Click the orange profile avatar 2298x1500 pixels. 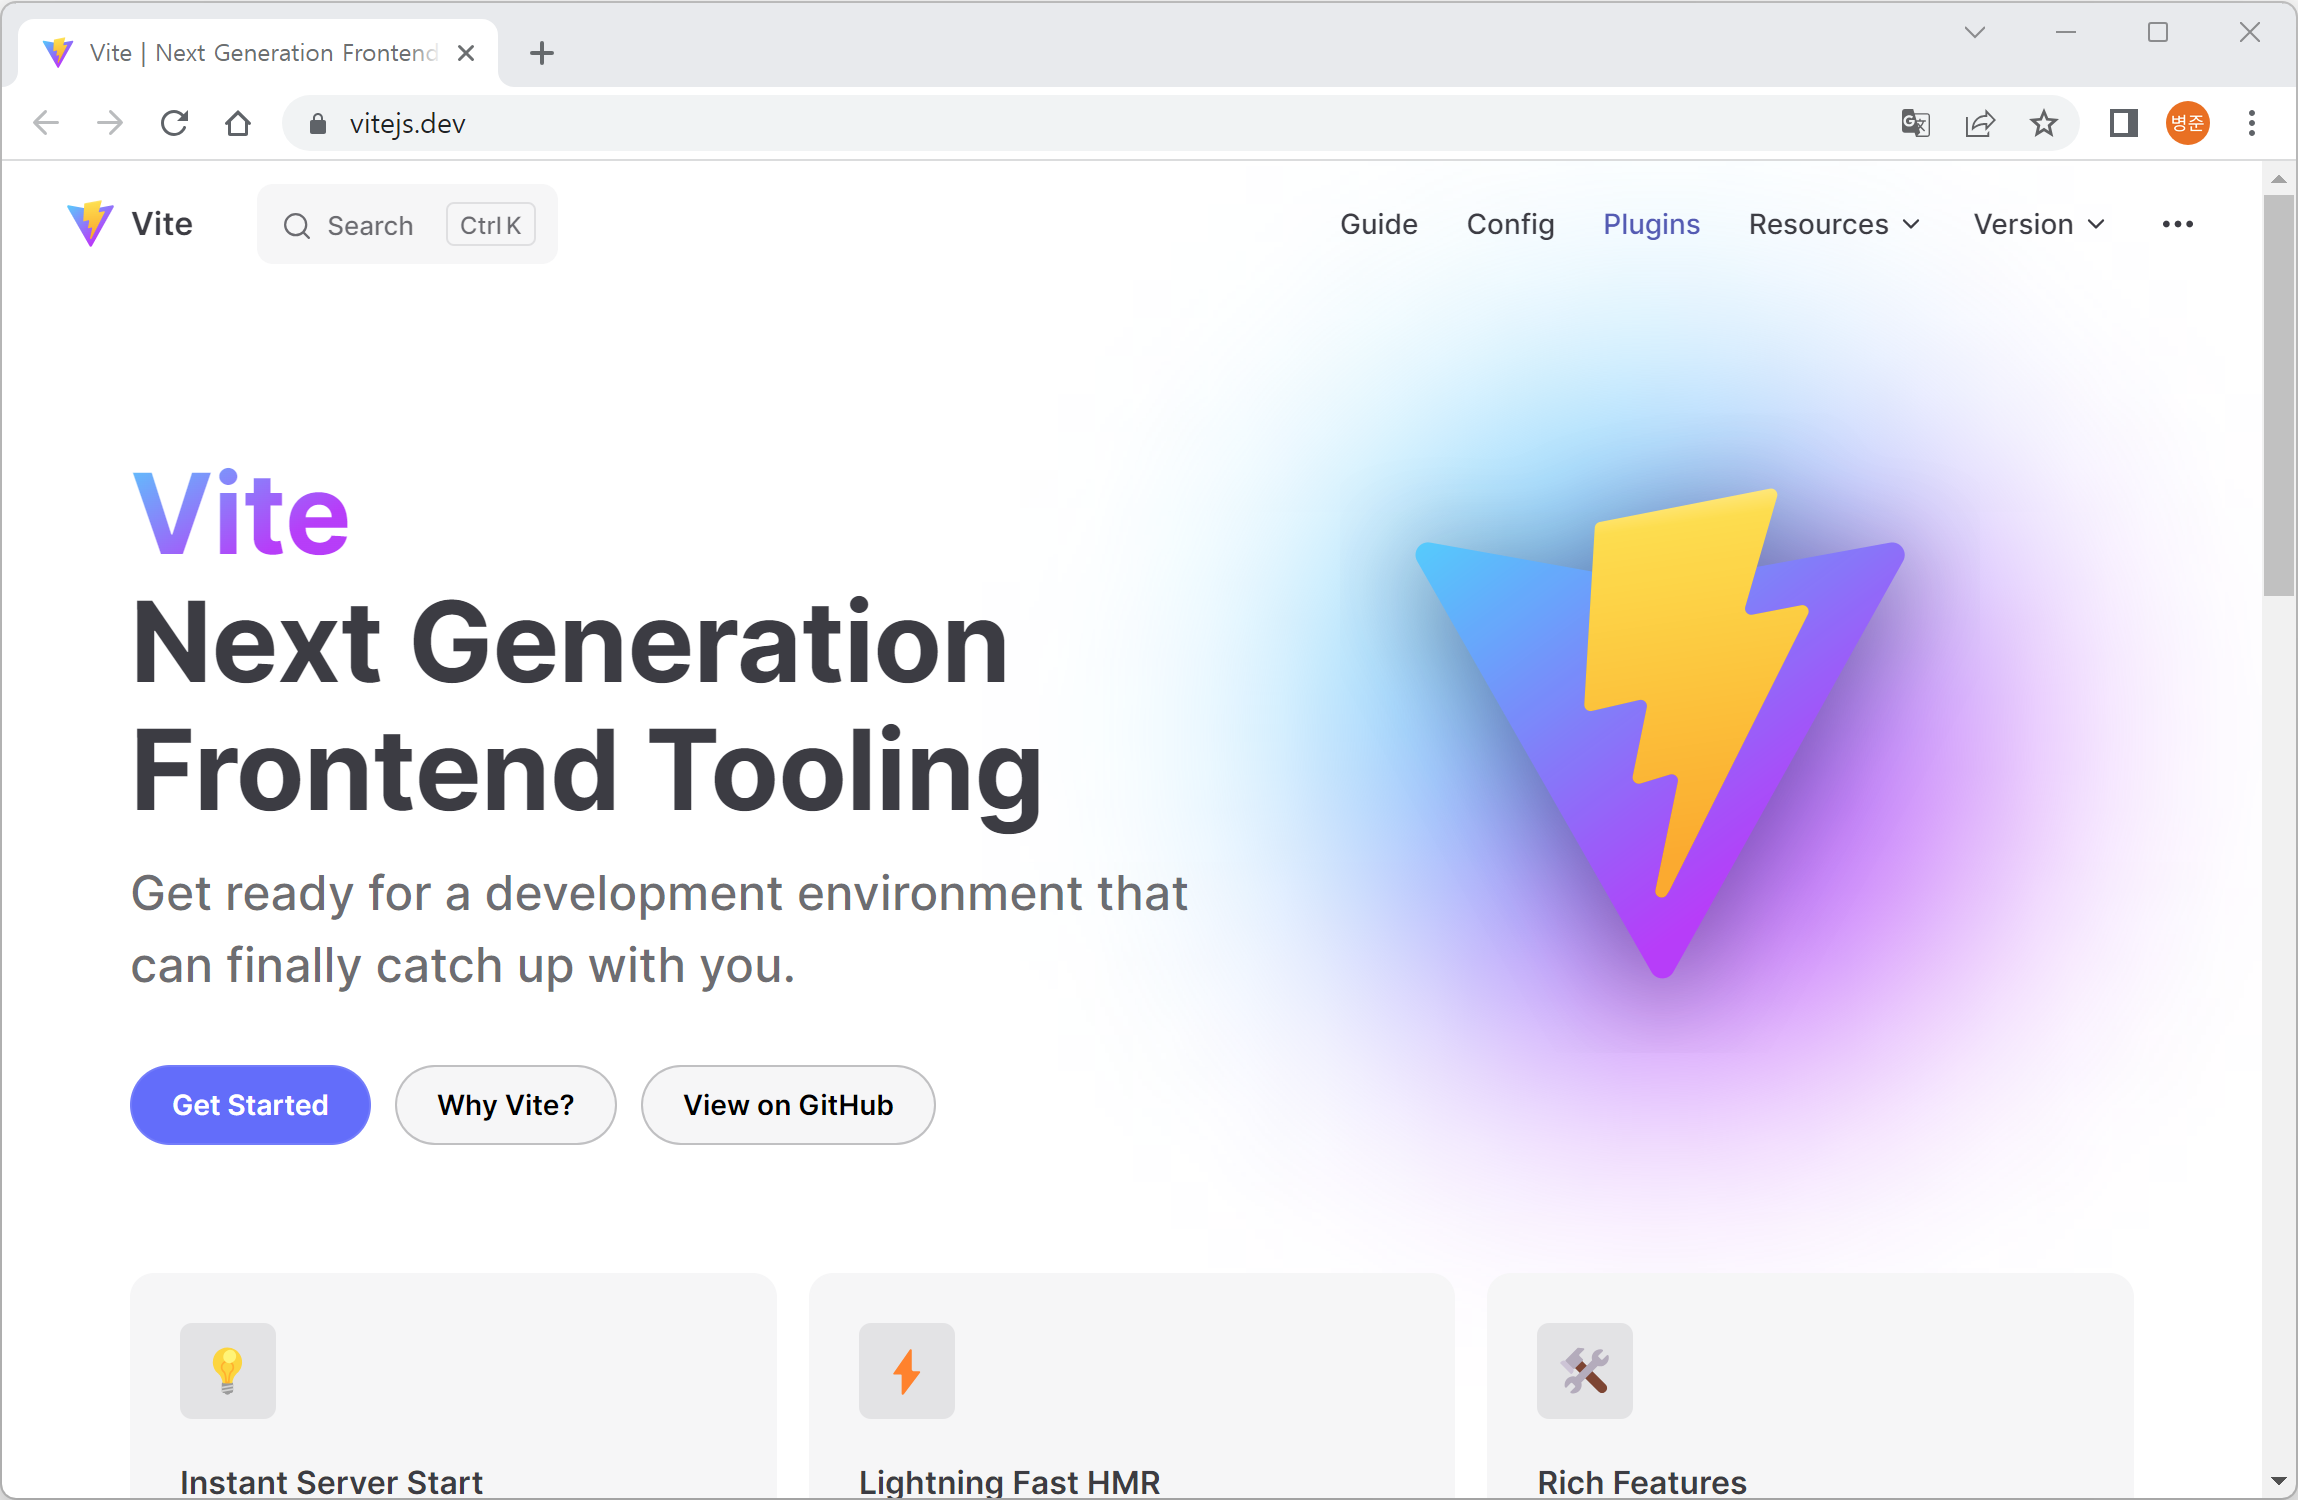(x=2187, y=123)
